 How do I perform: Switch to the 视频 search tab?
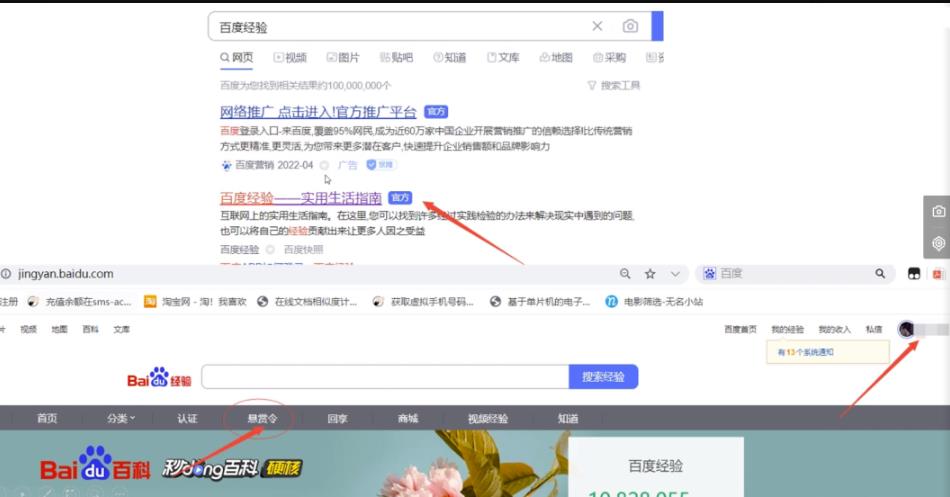tap(290, 58)
